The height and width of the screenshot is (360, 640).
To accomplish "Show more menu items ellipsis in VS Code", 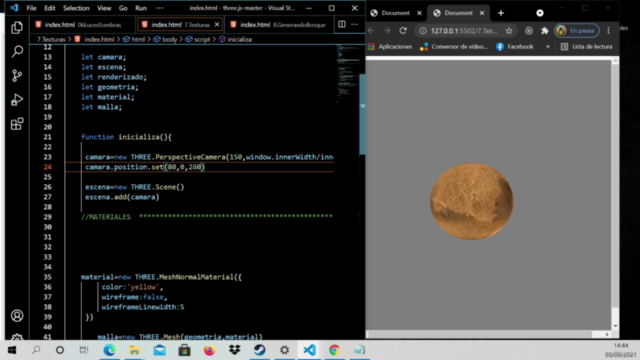I will coord(160,8).
